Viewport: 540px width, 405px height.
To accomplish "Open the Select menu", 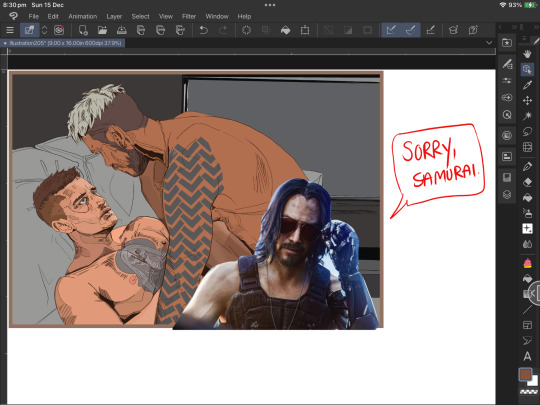I will 141,16.
